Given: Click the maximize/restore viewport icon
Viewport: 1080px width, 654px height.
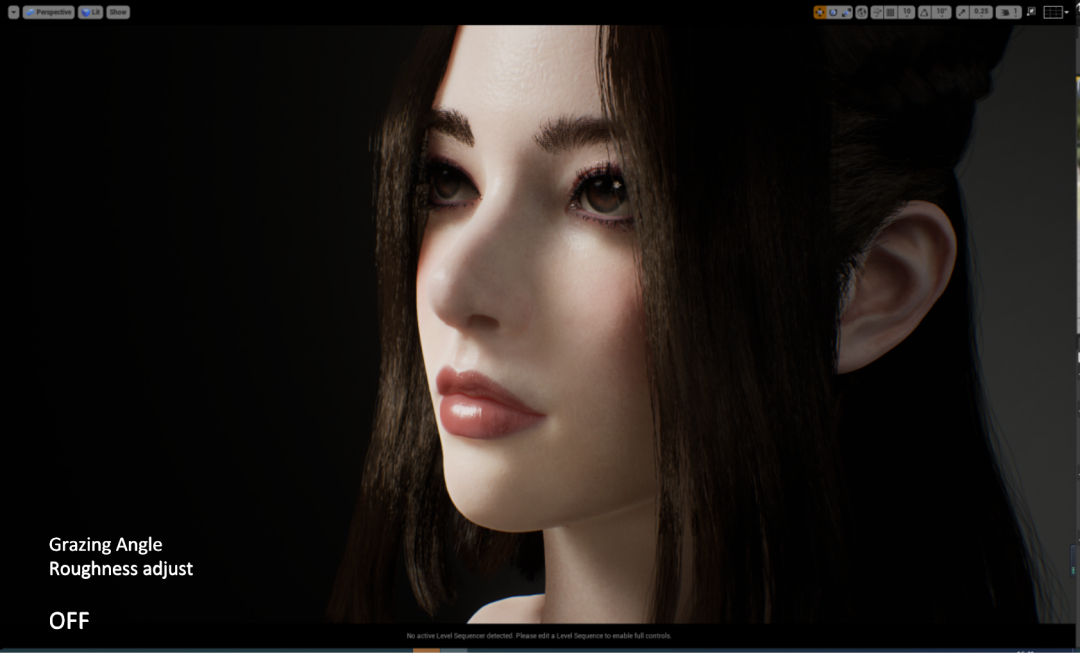Looking at the screenshot, I should pos(1031,12).
